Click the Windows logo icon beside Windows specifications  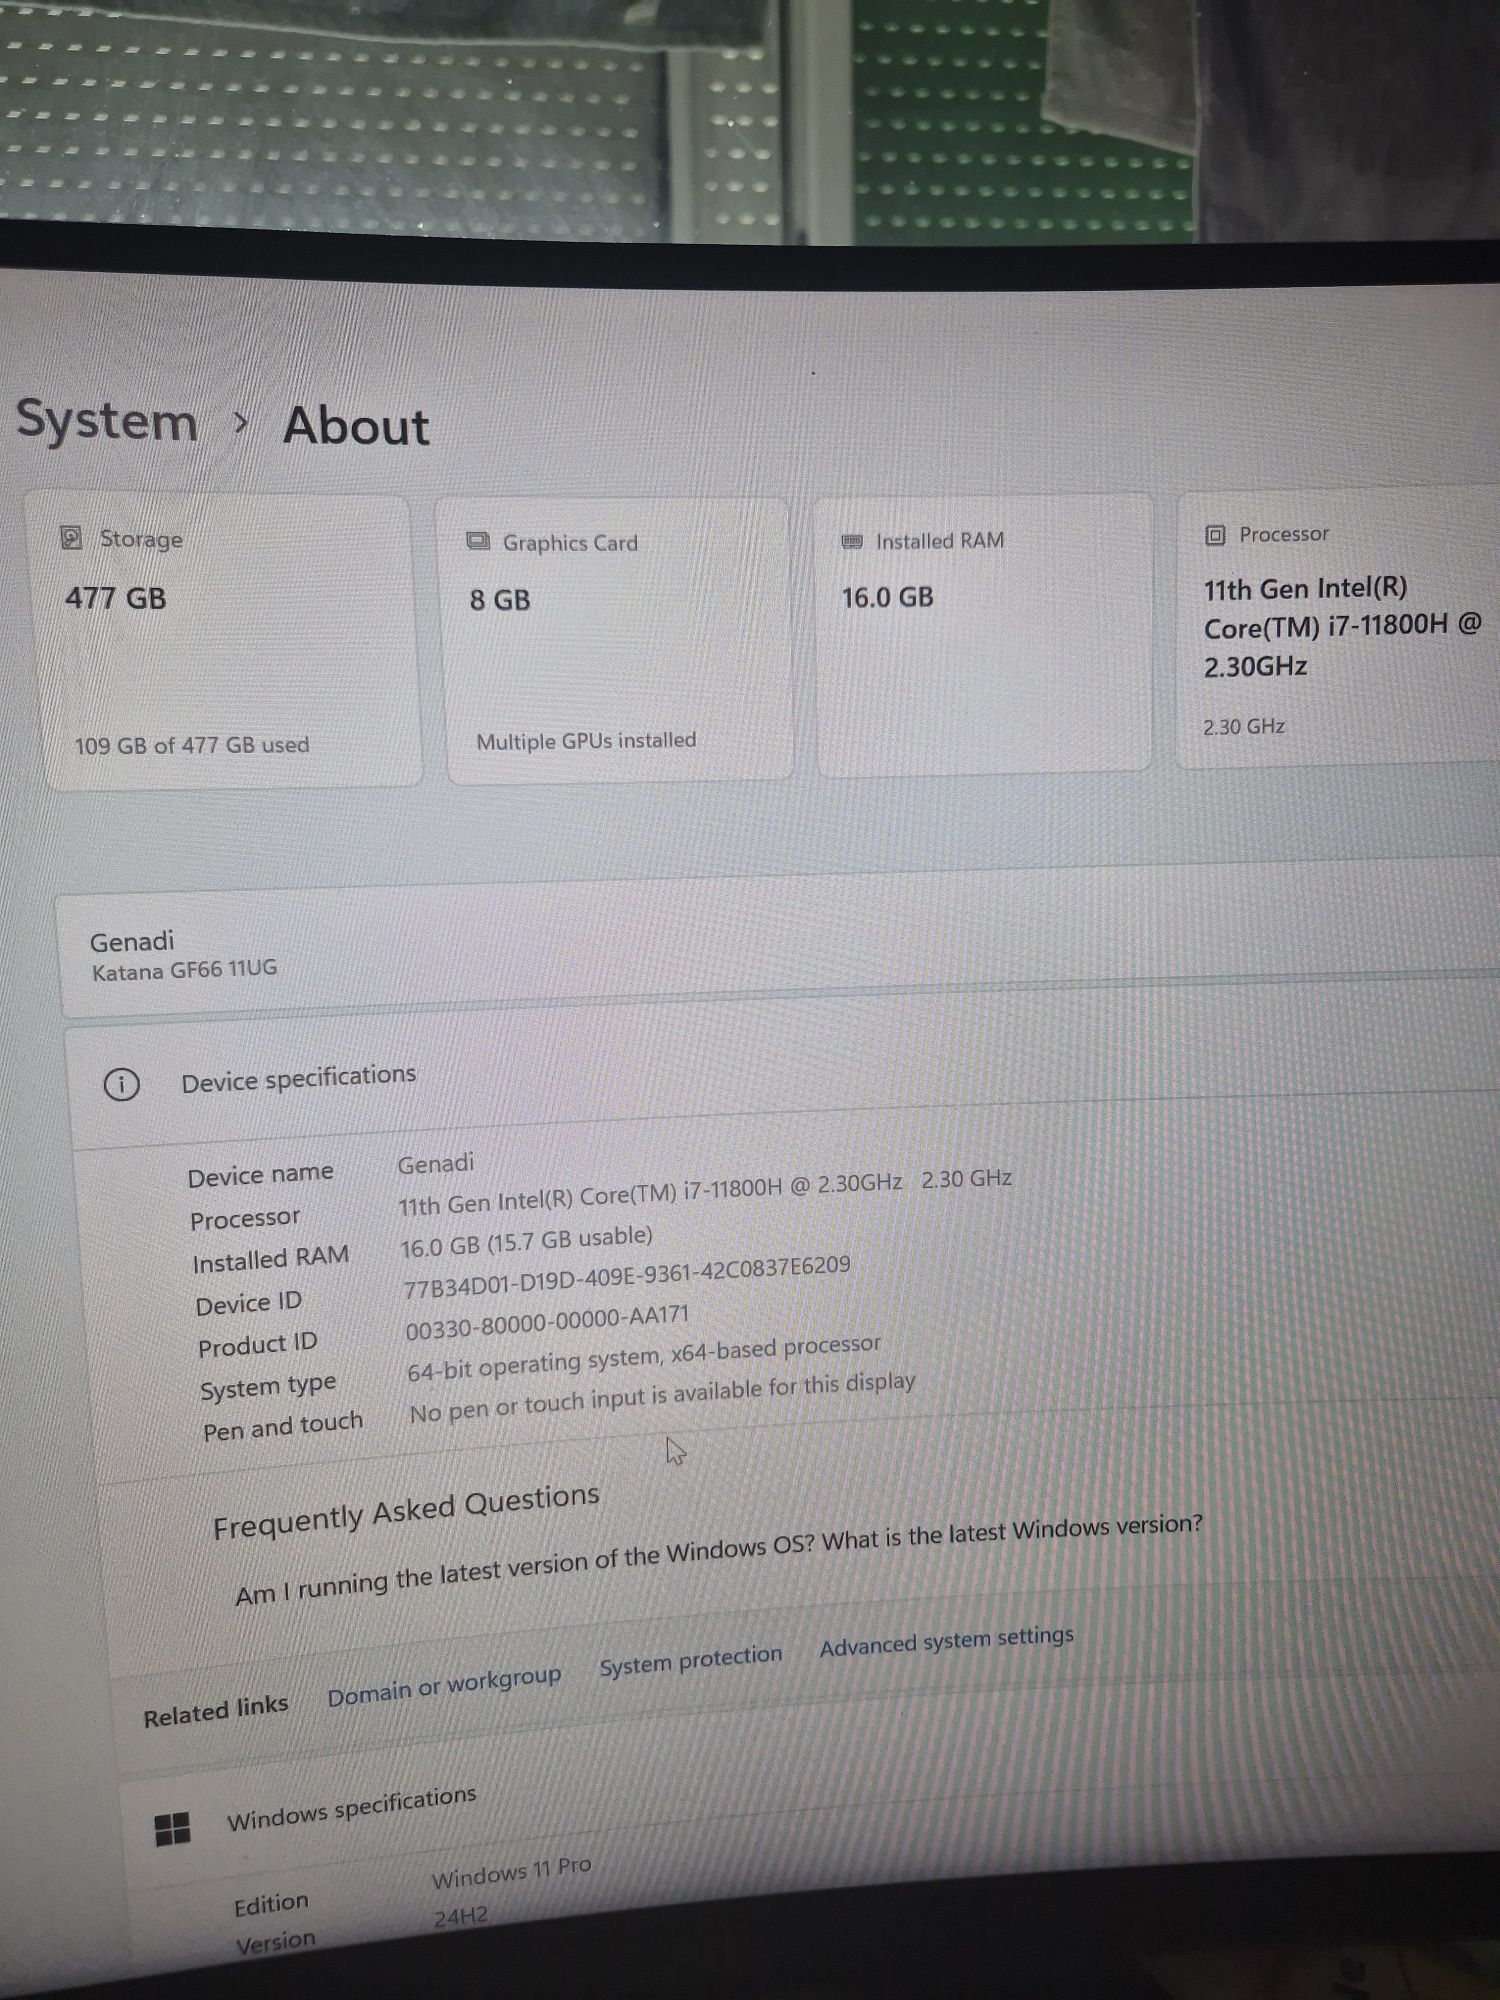[x=172, y=1830]
